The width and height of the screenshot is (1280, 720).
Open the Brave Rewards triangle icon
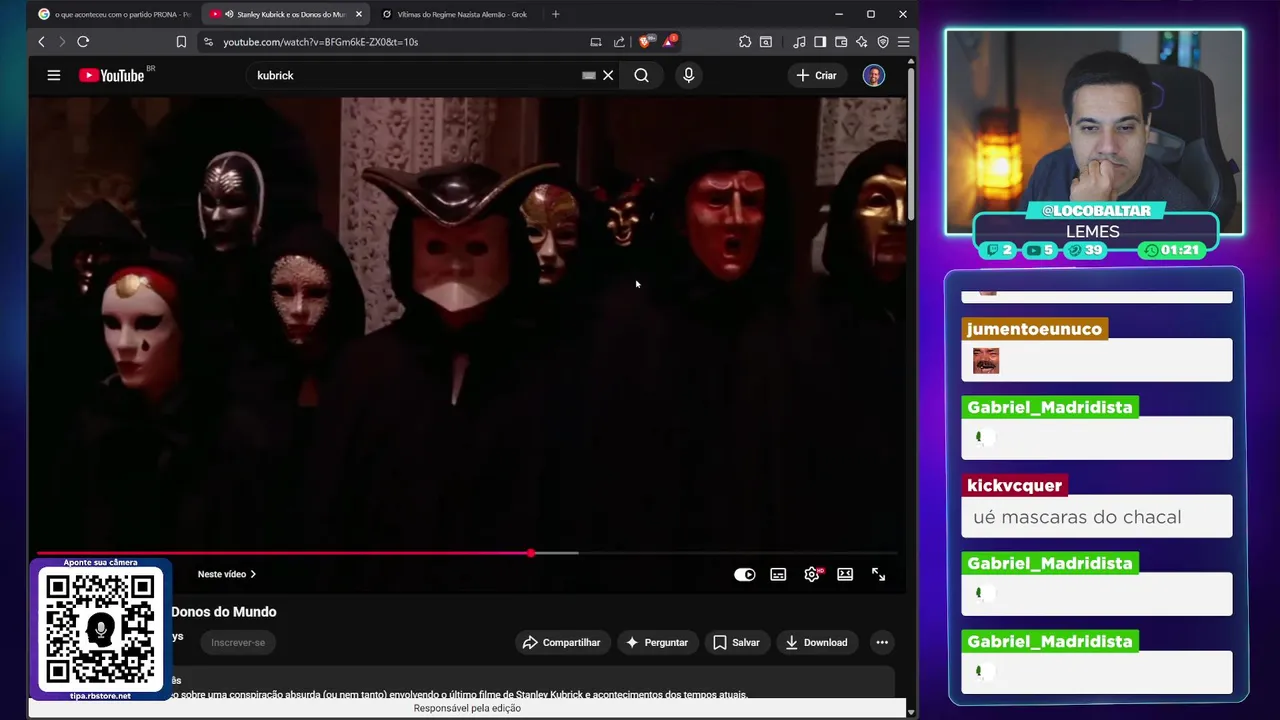(x=669, y=42)
